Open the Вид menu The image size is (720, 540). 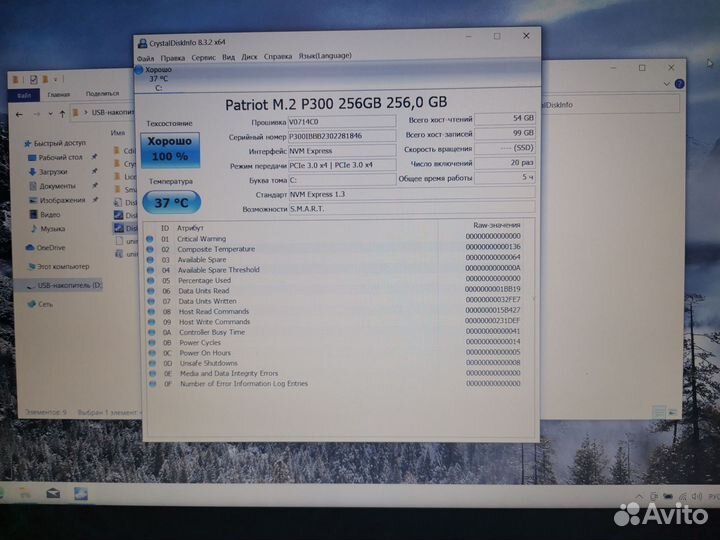228,57
